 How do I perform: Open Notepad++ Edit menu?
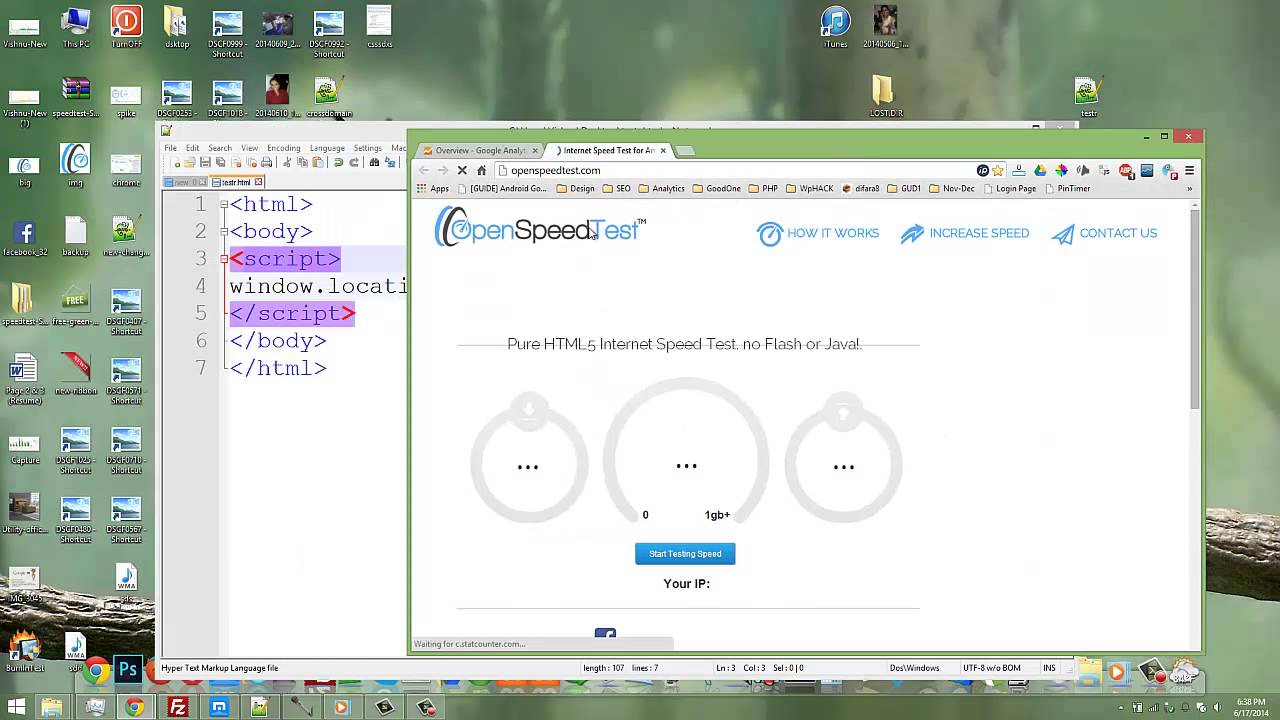click(x=192, y=148)
